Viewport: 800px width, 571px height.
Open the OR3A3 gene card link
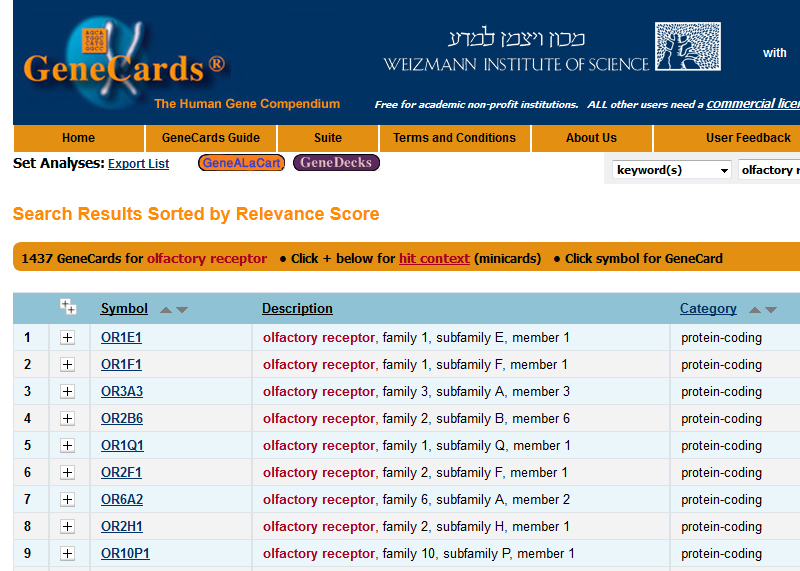tap(122, 392)
